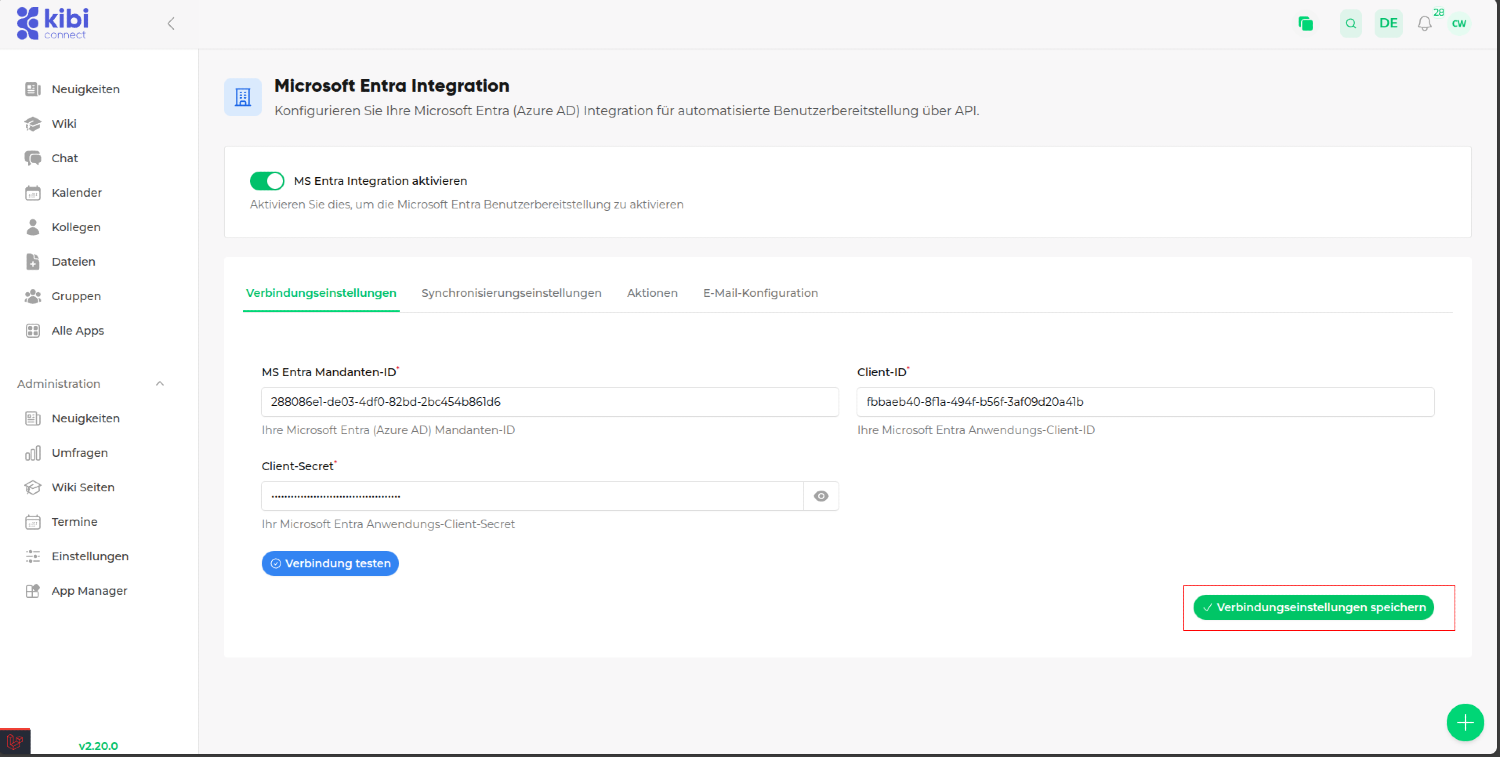
Task: Open Kalender in the sidebar
Action: [77, 193]
